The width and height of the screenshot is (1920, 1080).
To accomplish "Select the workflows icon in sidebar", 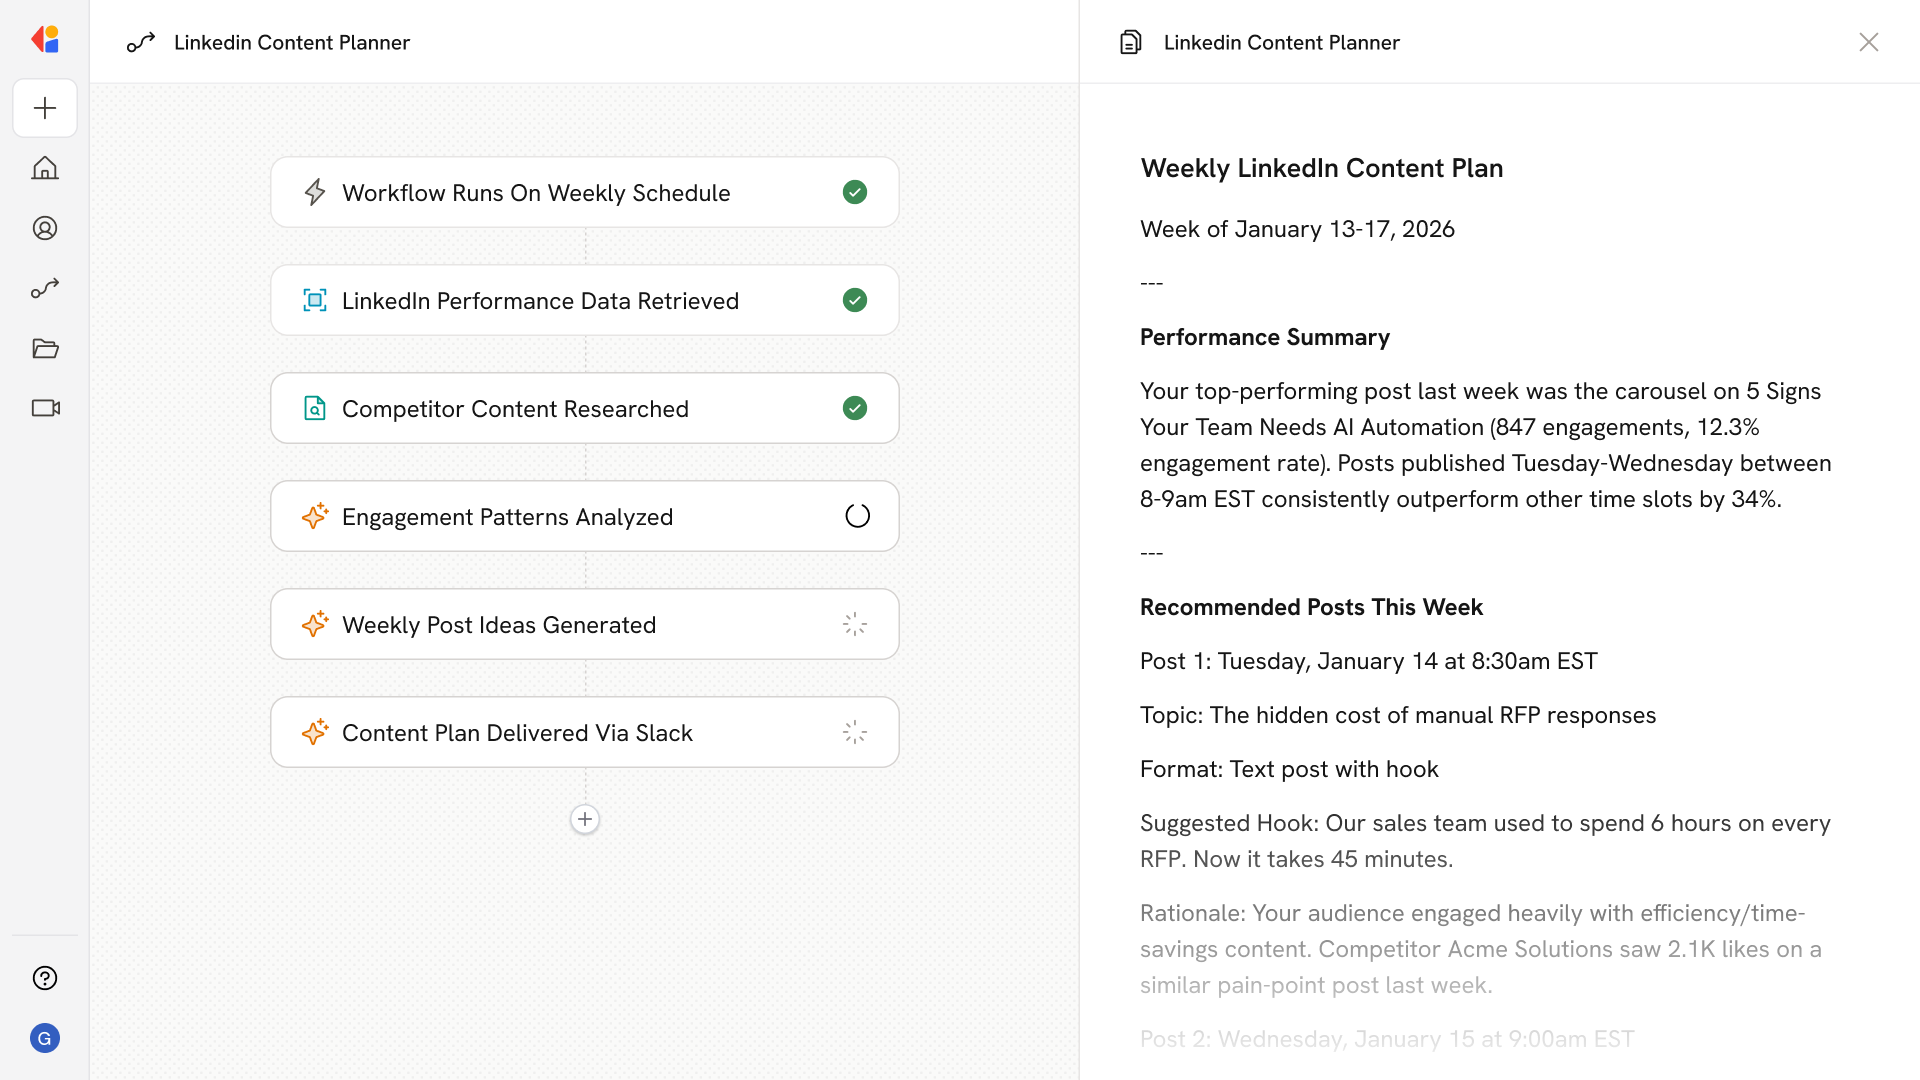I will [x=45, y=288].
